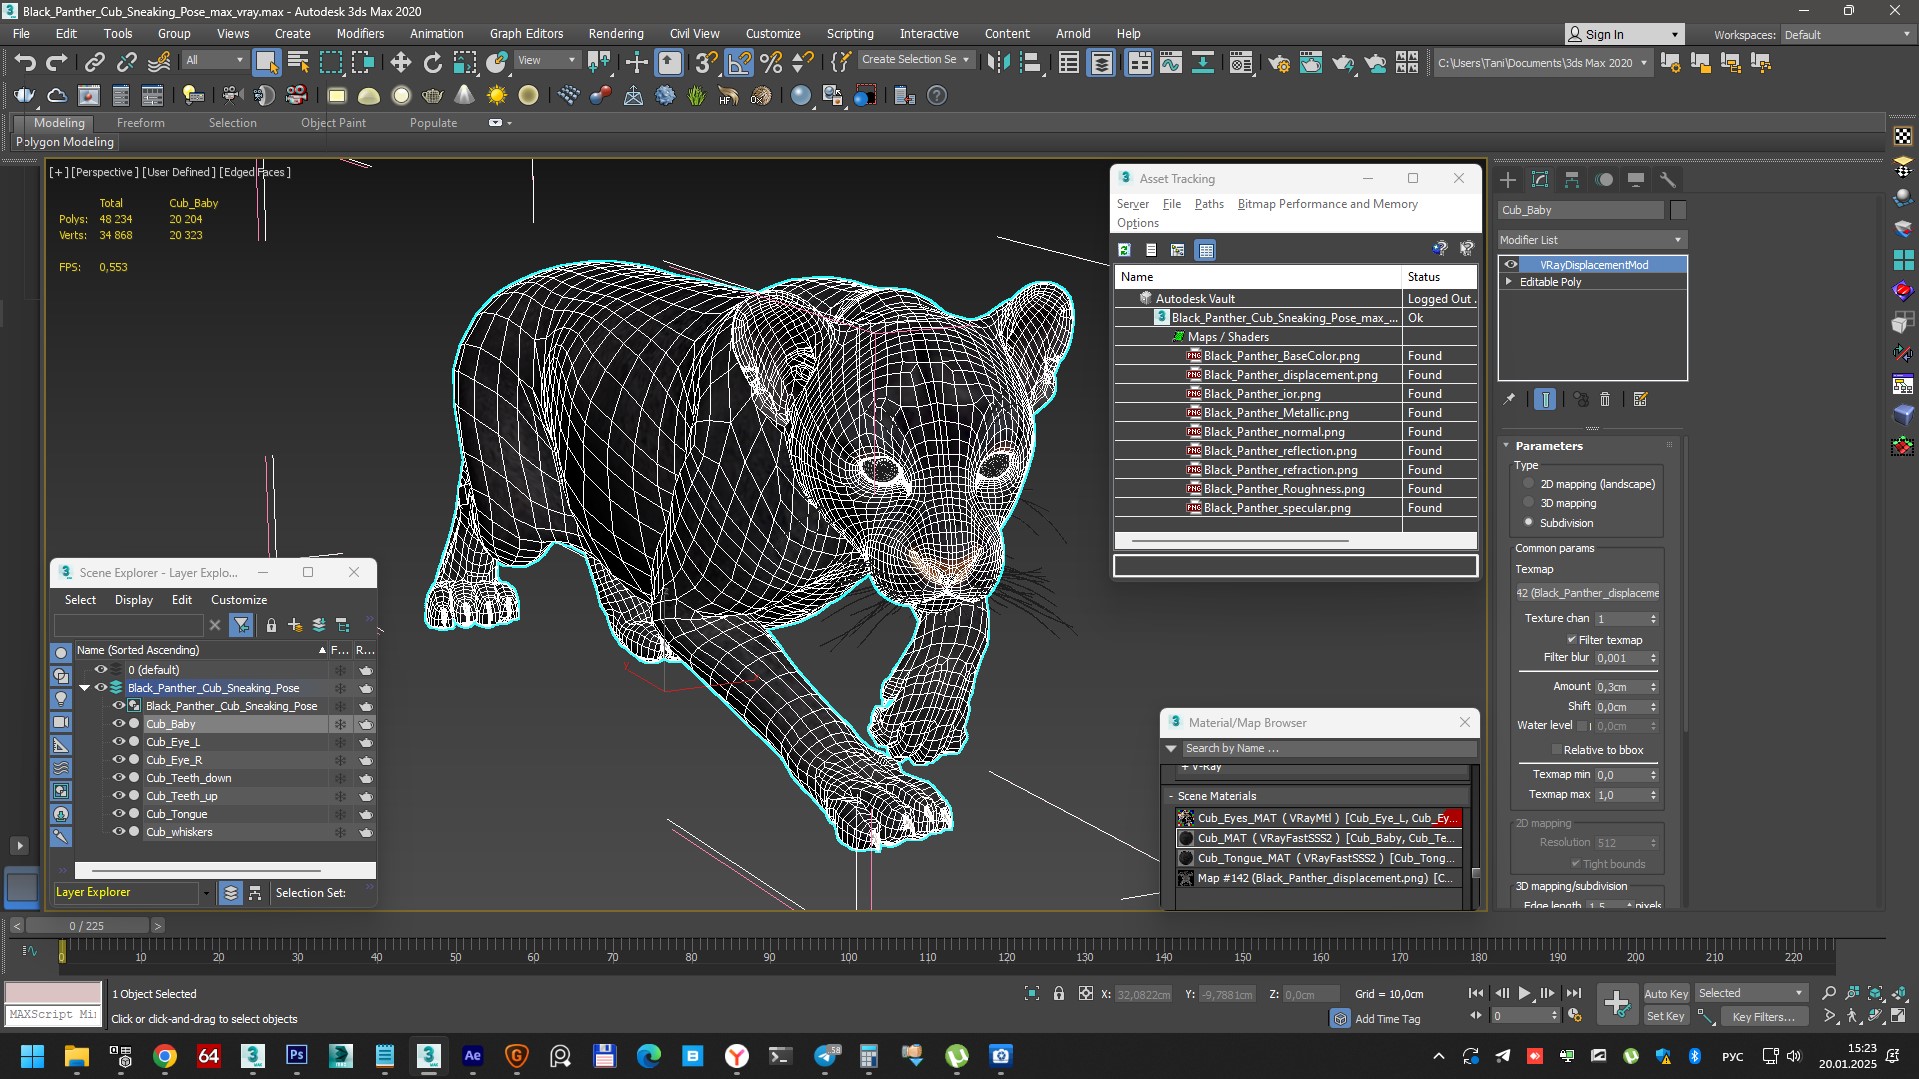Open the Display command panel tab

coord(1636,180)
